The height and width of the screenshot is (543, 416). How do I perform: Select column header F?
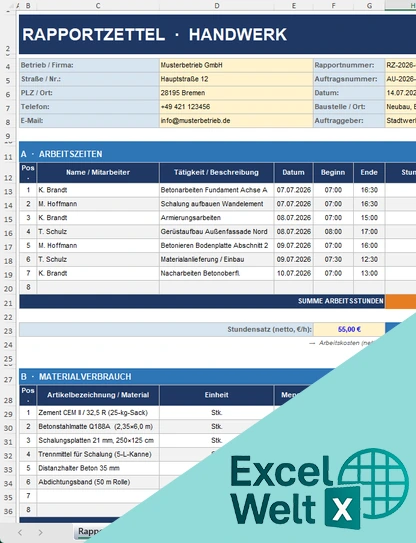[333, 6]
